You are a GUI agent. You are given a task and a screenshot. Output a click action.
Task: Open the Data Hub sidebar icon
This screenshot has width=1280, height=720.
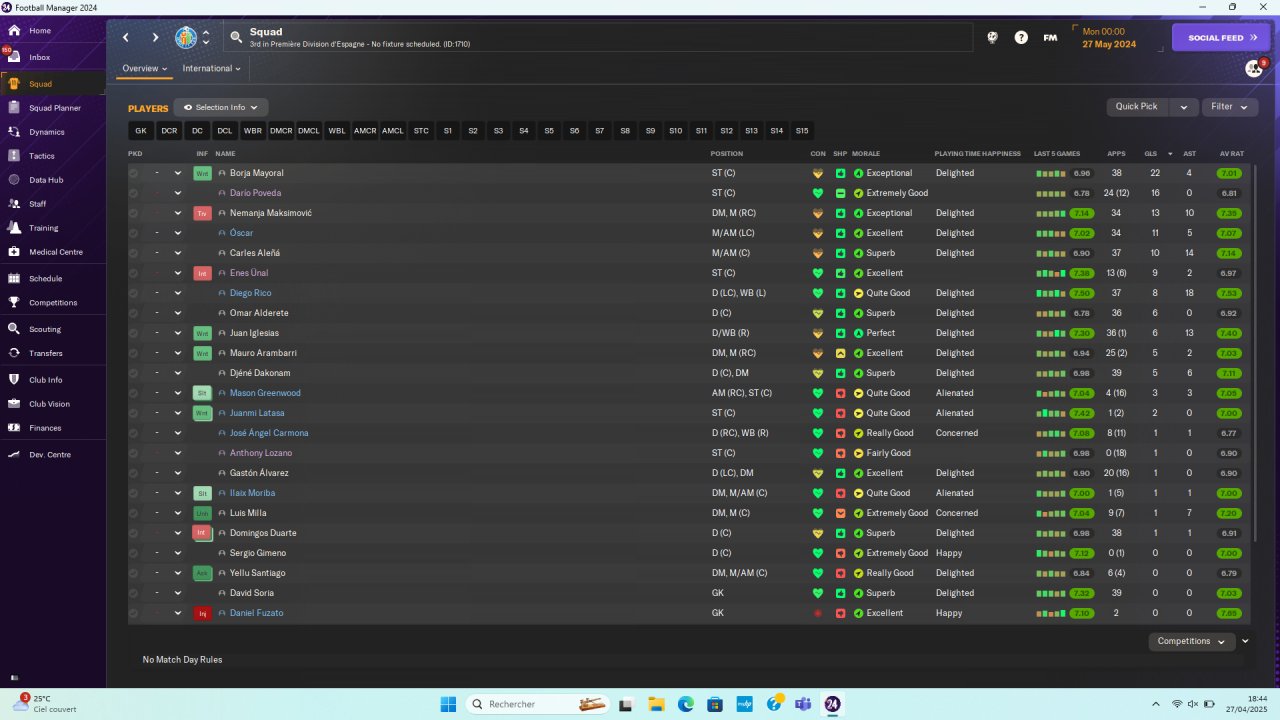[x=14, y=180]
